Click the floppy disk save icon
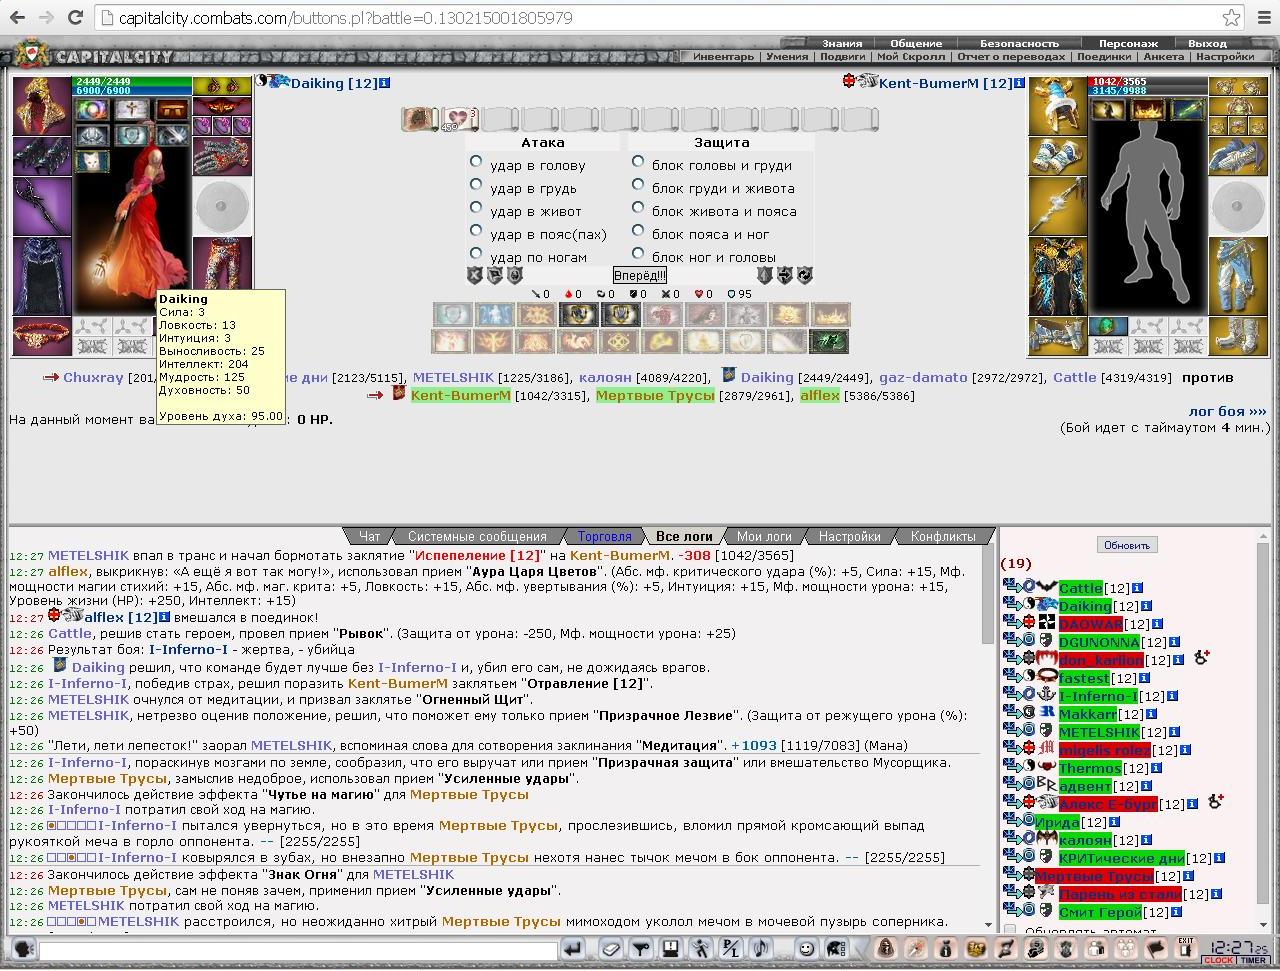Viewport: 1280px width, 971px height. click(x=671, y=949)
